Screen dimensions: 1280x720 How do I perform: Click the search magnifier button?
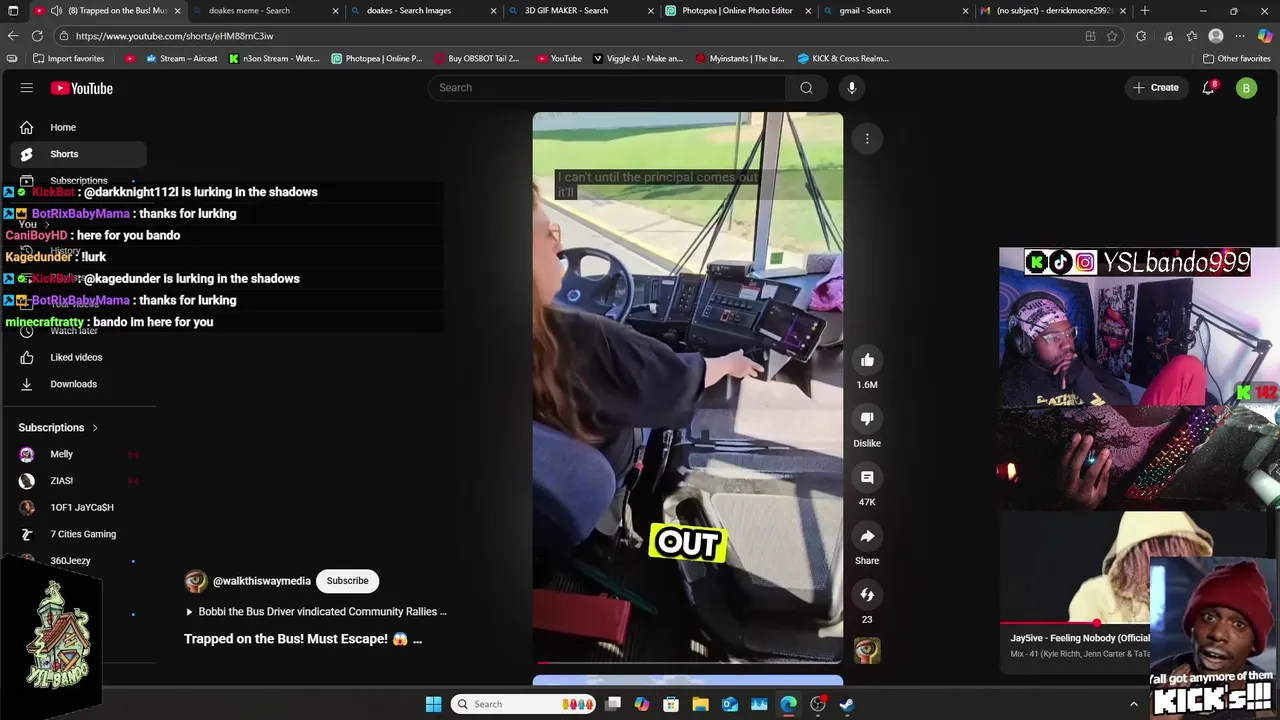coord(806,88)
